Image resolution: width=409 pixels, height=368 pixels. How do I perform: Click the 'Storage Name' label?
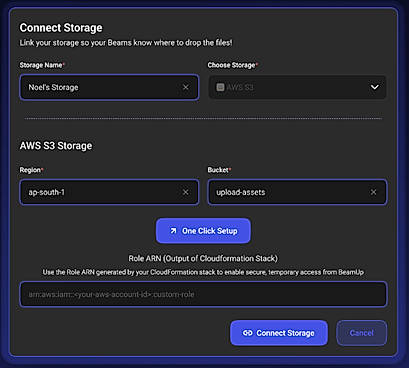tap(41, 65)
